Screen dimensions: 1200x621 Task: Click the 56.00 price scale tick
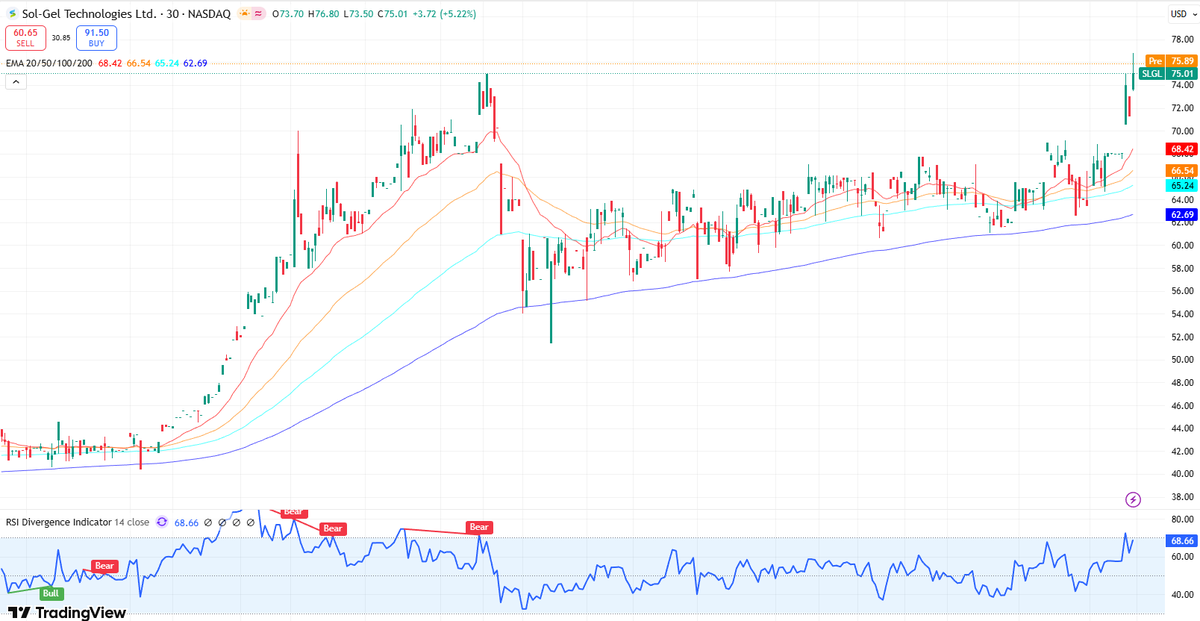coord(1182,291)
